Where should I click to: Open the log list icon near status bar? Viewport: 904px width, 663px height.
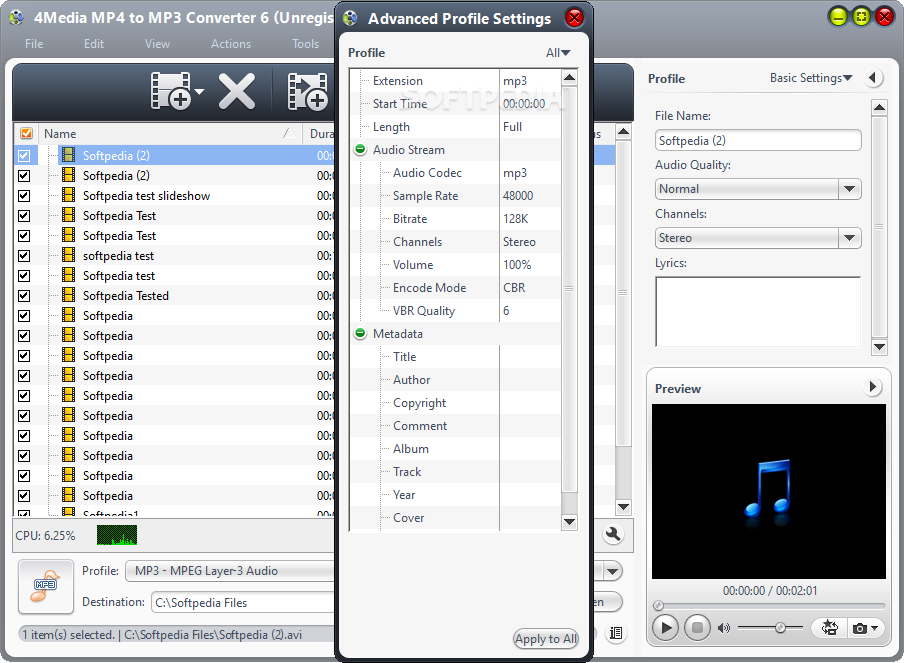(616, 633)
